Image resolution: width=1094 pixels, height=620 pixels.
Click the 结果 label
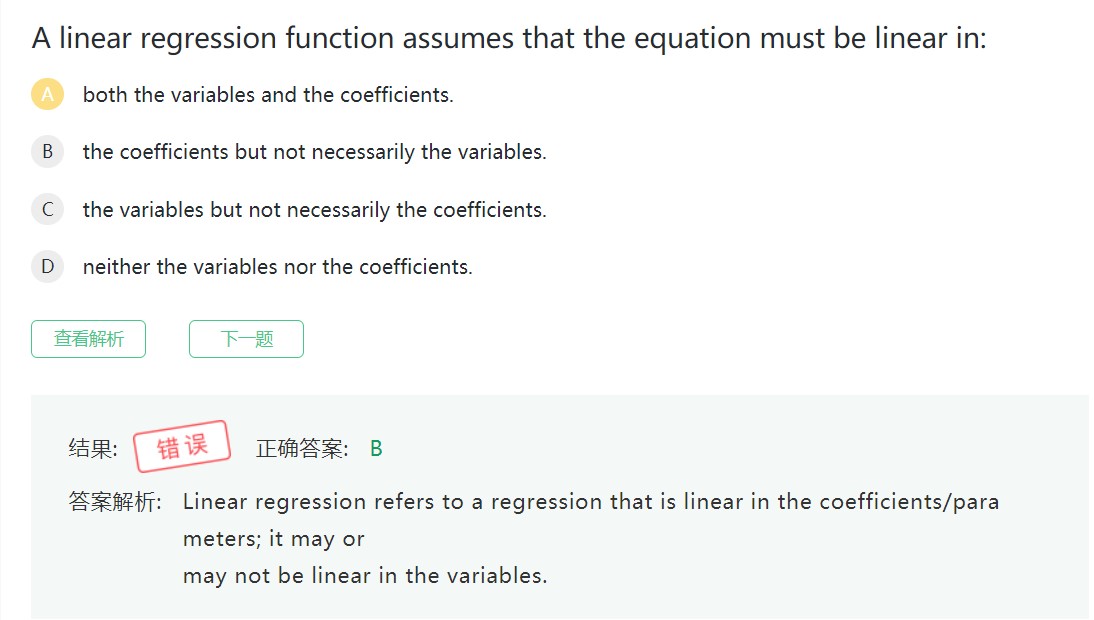(92, 449)
